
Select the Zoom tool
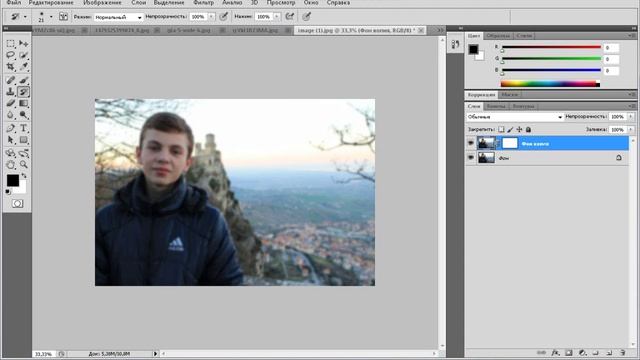point(23,164)
